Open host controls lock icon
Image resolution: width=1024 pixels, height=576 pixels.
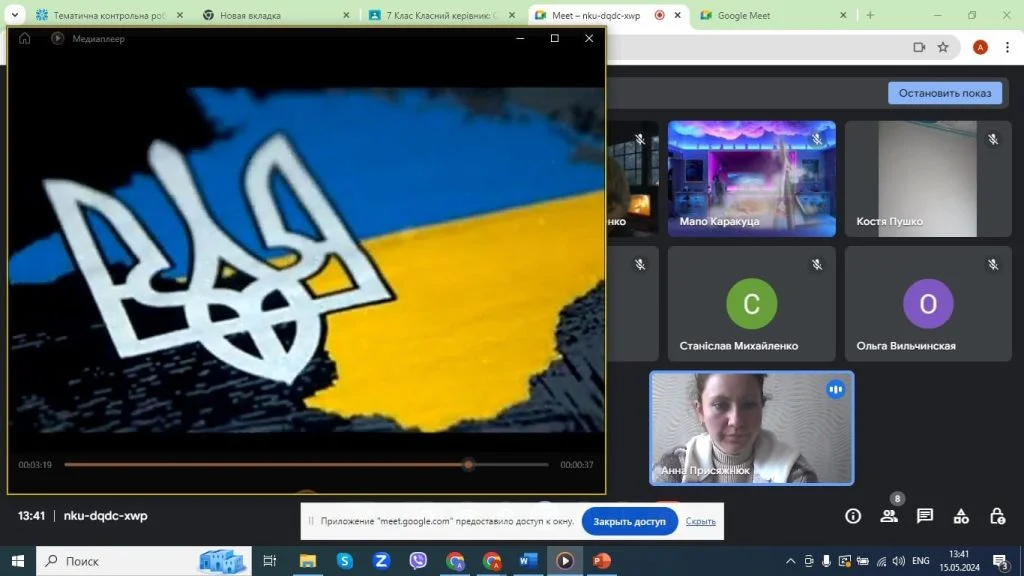pos(997,516)
